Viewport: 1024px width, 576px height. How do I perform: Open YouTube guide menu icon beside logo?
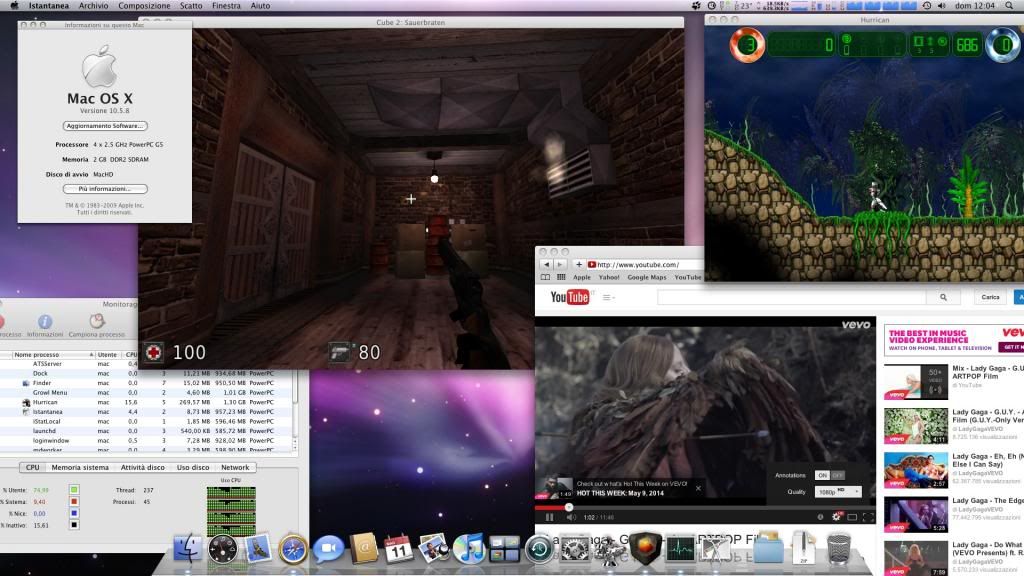click(x=608, y=297)
